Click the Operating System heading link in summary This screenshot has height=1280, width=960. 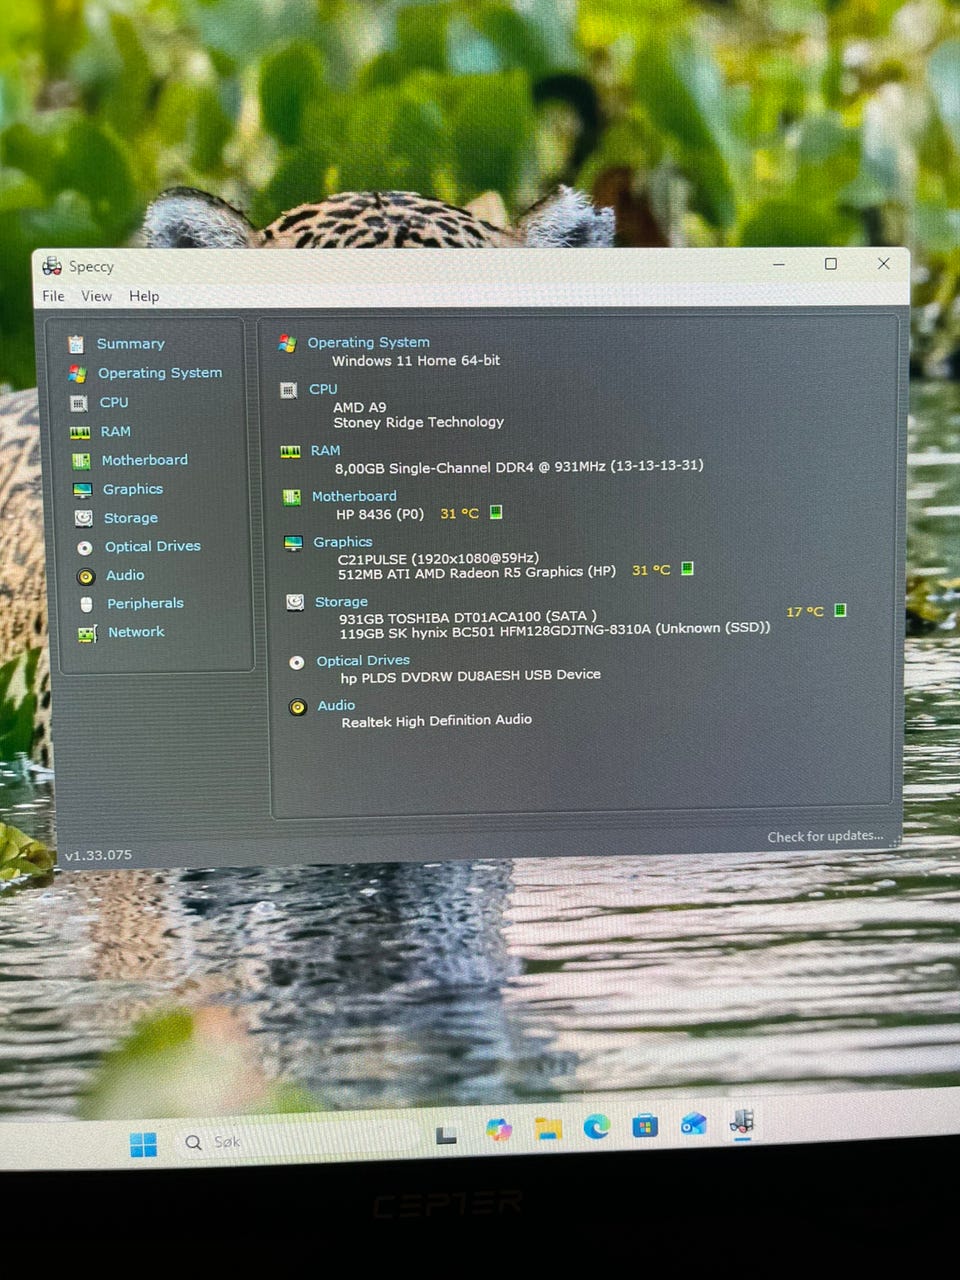tap(369, 342)
